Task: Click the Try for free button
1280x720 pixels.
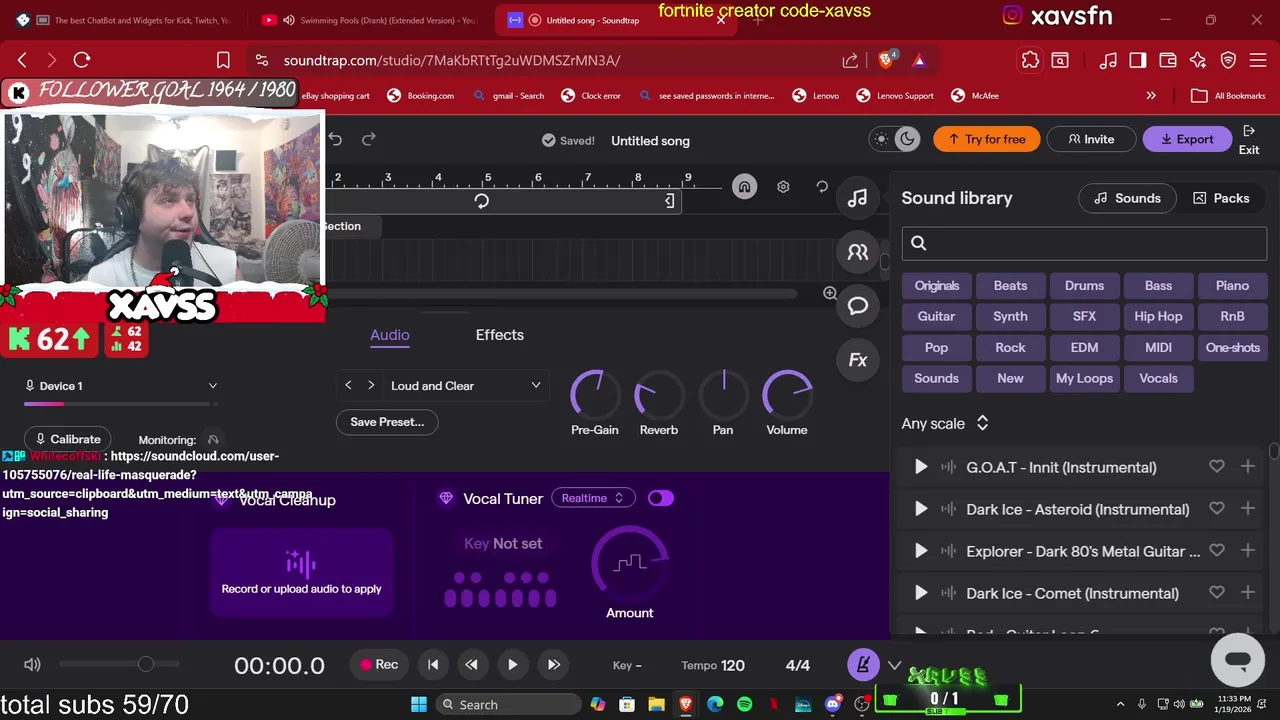Action: 986,139
